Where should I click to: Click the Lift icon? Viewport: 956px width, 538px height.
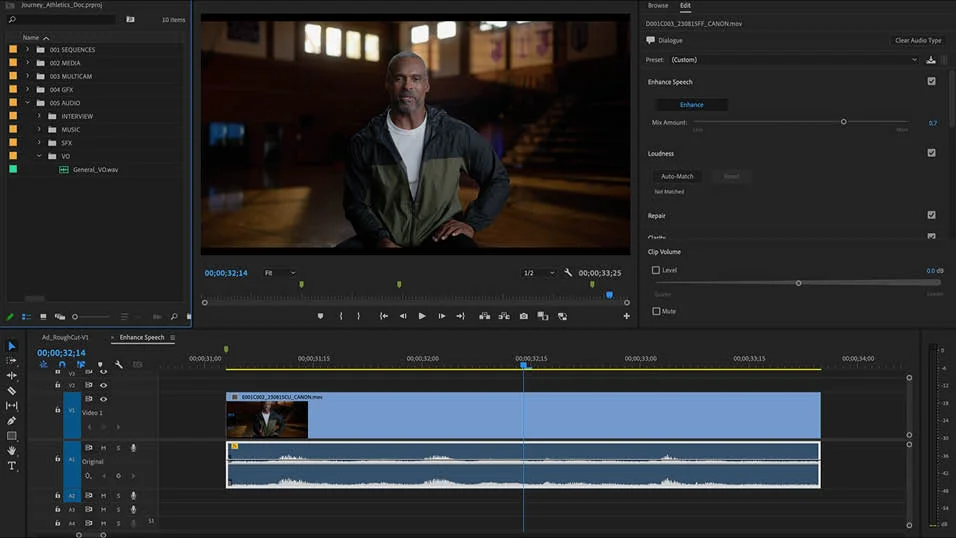tap(485, 316)
